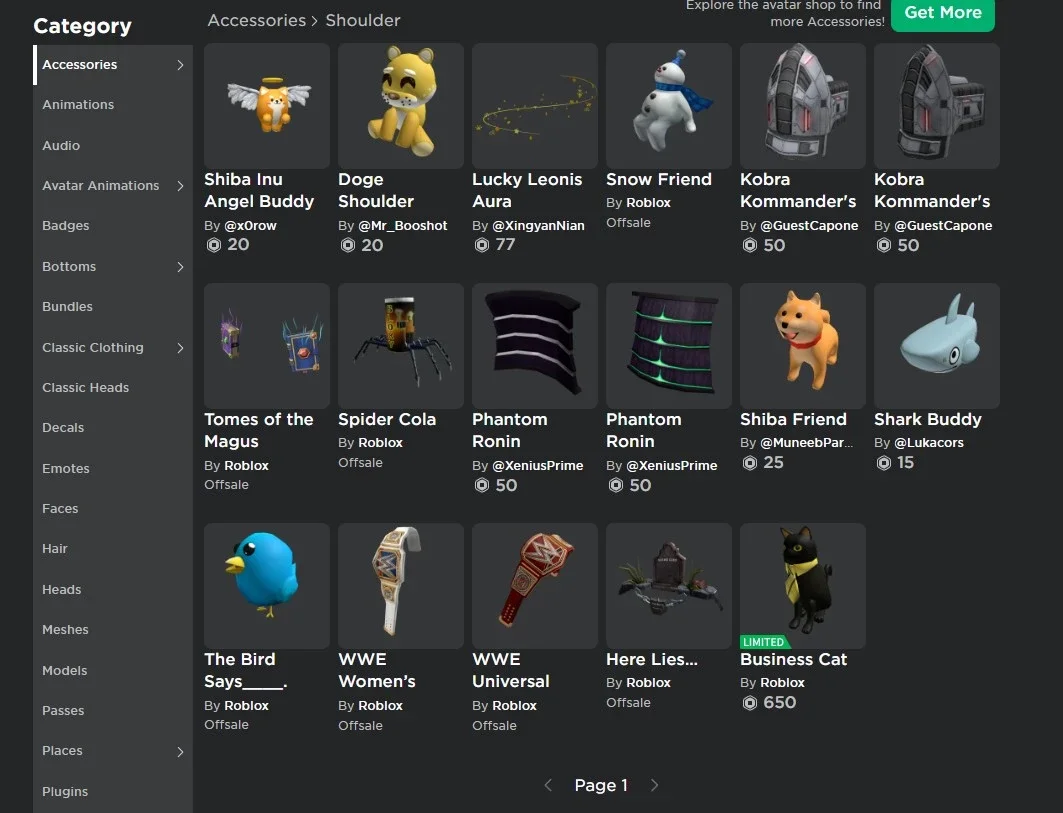Go to the next page arrow
The height and width of the screenshot is (813, 1063).
coord(654,785)
